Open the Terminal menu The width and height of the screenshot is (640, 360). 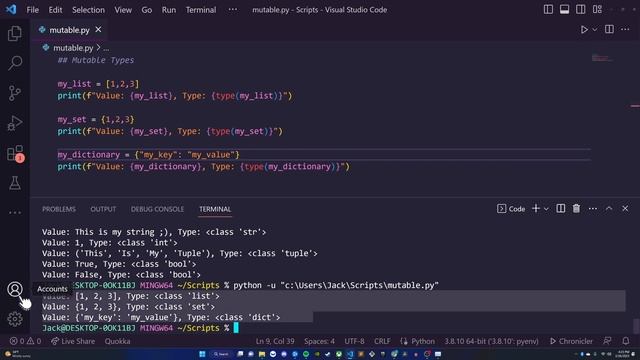tap(201, 10)
